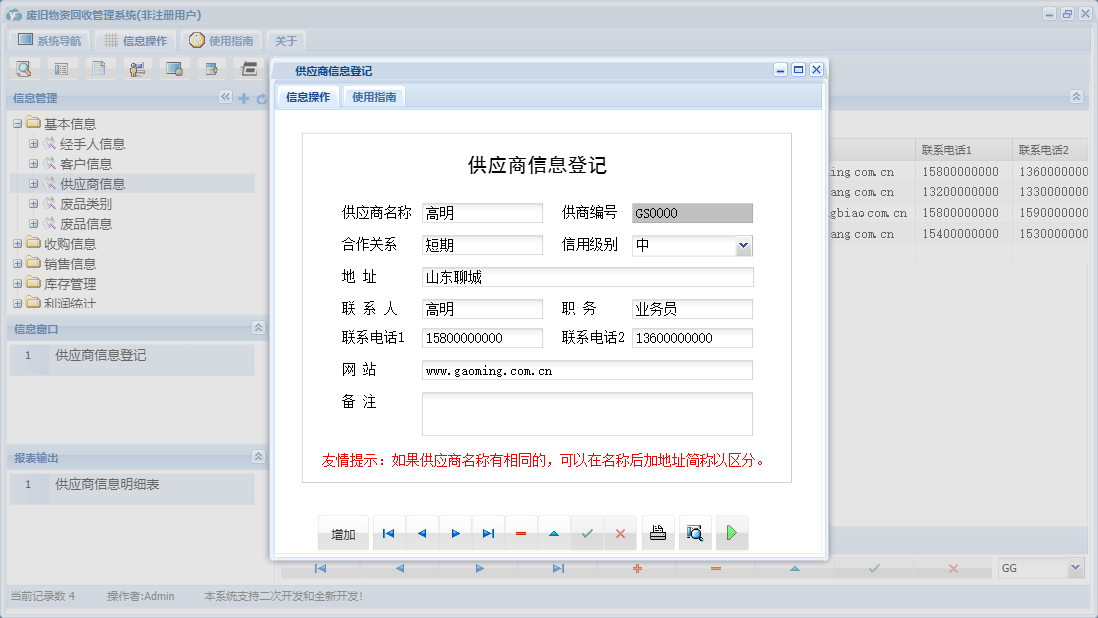Click the 增加 button to add record

pos(343,533)
